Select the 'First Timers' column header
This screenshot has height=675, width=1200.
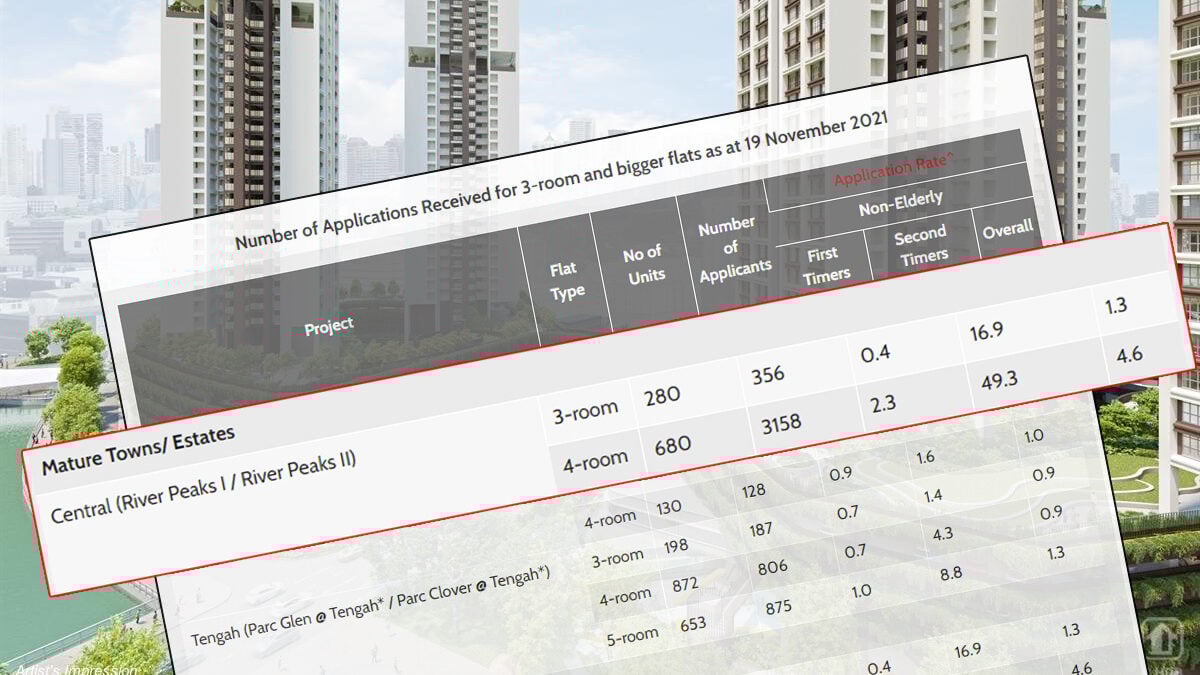pyautogui.click(x=824, y=265)
